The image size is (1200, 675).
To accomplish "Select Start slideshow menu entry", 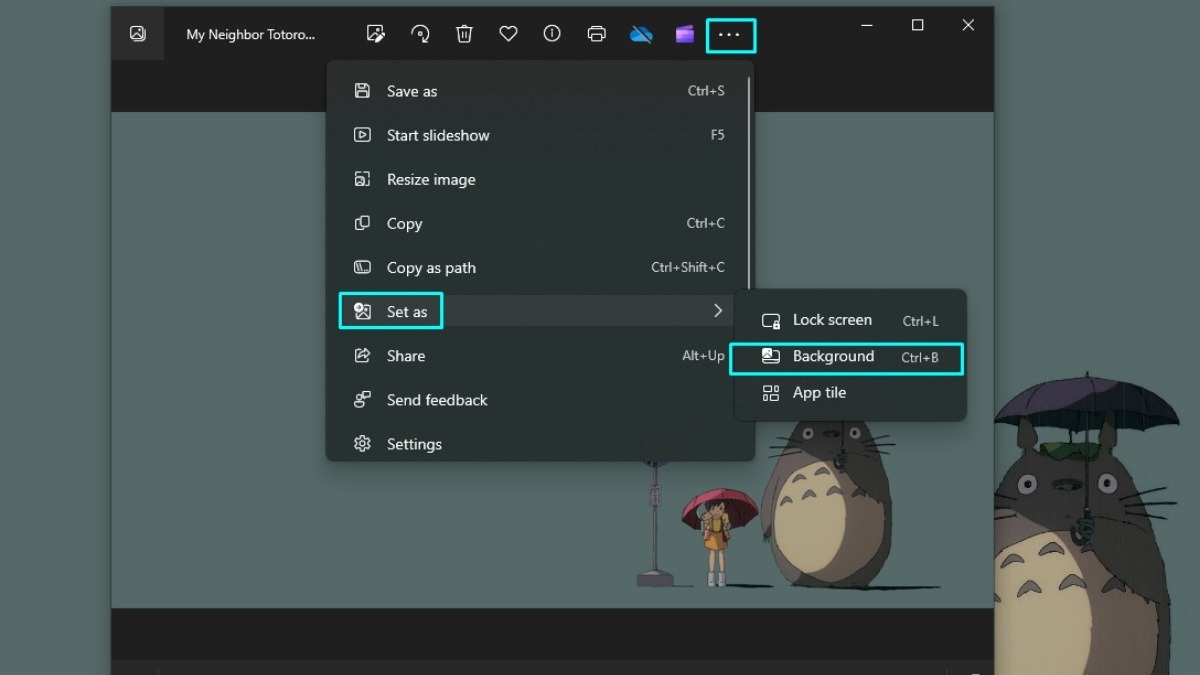I will click(540, 135).
